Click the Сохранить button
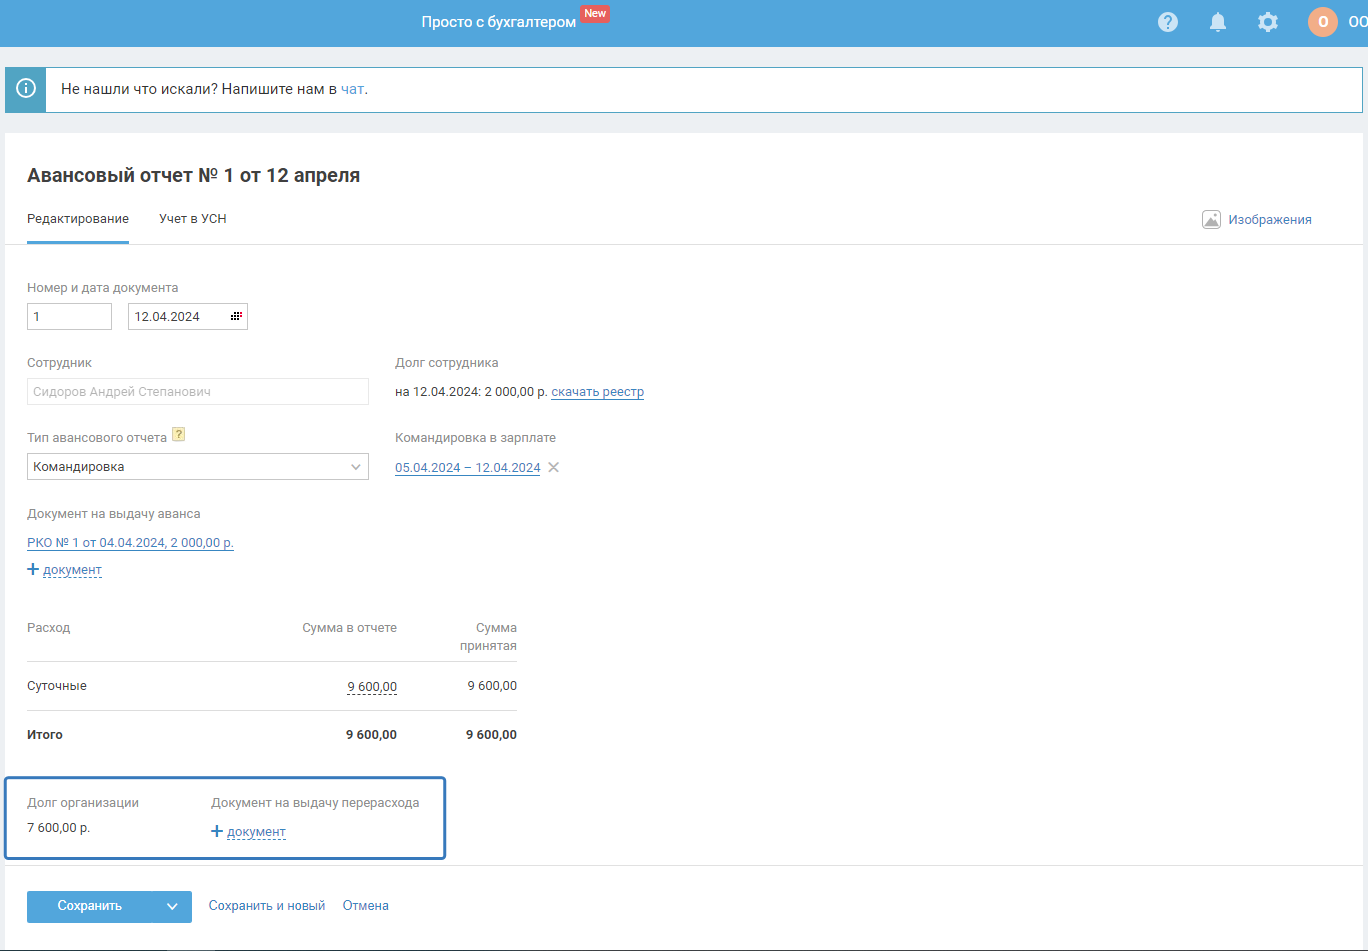The height and width of the screenshot is (951, 1368). pyautogui.click(x=90, y=907)
